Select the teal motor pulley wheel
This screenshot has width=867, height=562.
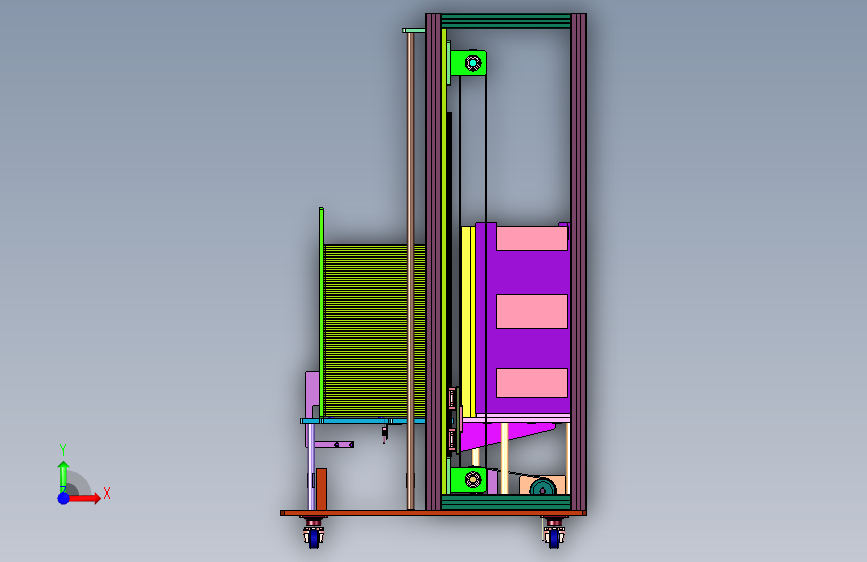(543, 488)
